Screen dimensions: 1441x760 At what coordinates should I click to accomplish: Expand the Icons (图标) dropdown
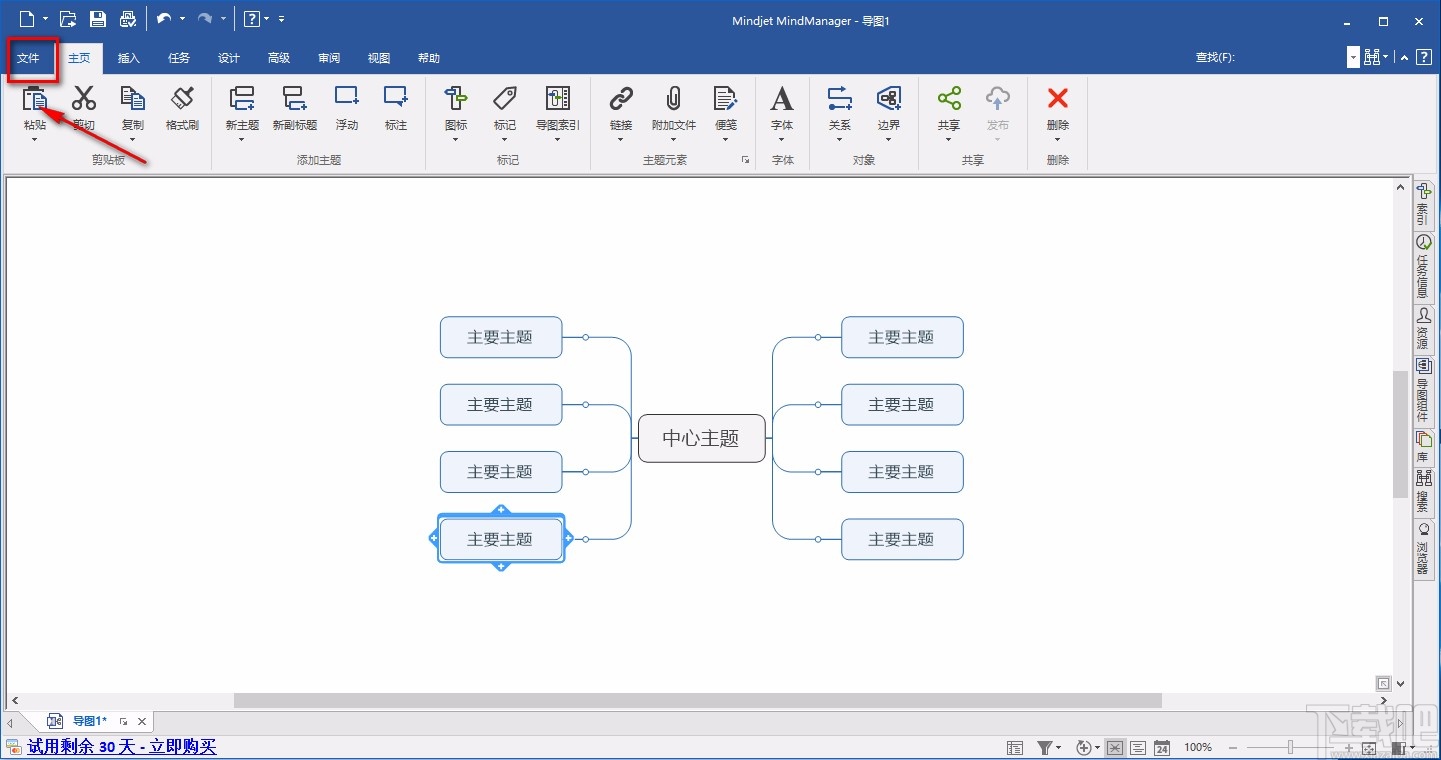tap(456, 140)
